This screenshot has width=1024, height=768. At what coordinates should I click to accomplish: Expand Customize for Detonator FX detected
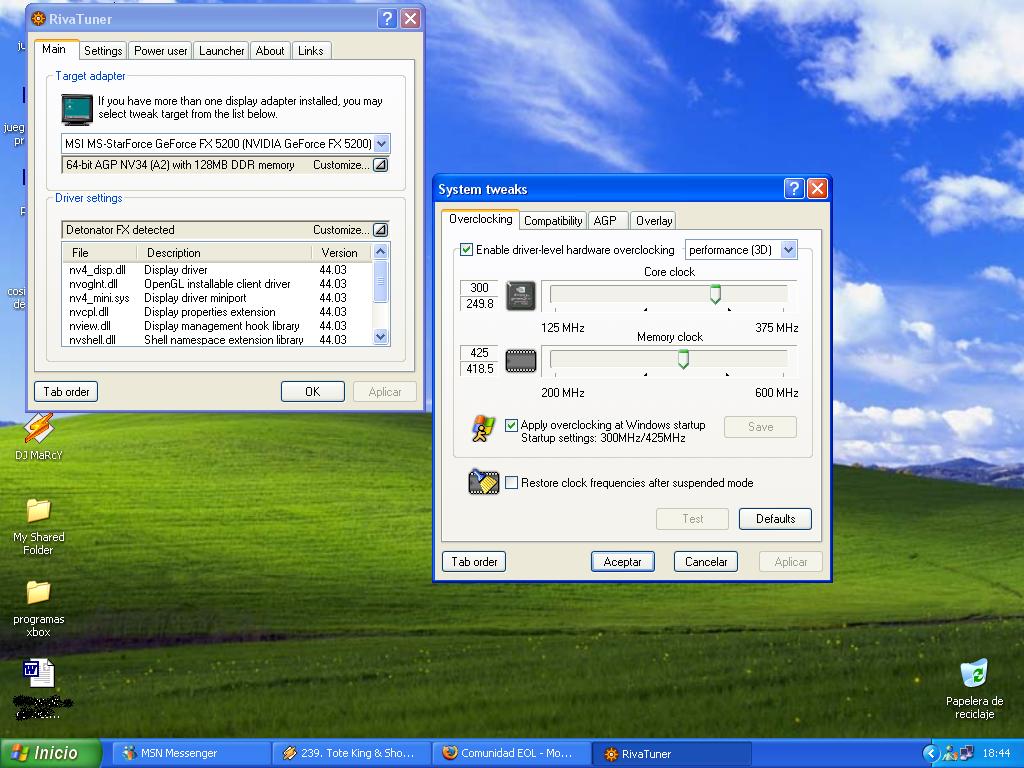[x=380, y=230]
